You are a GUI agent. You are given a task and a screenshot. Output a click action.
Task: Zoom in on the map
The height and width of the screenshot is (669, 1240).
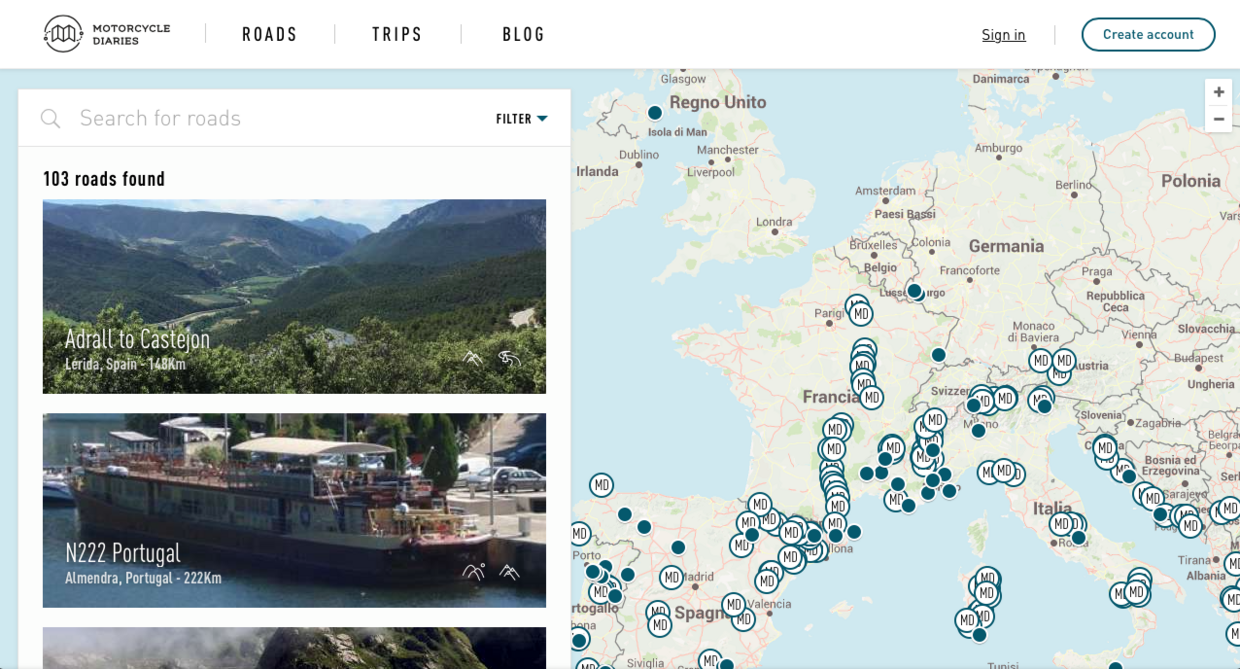click(1218, 92)
